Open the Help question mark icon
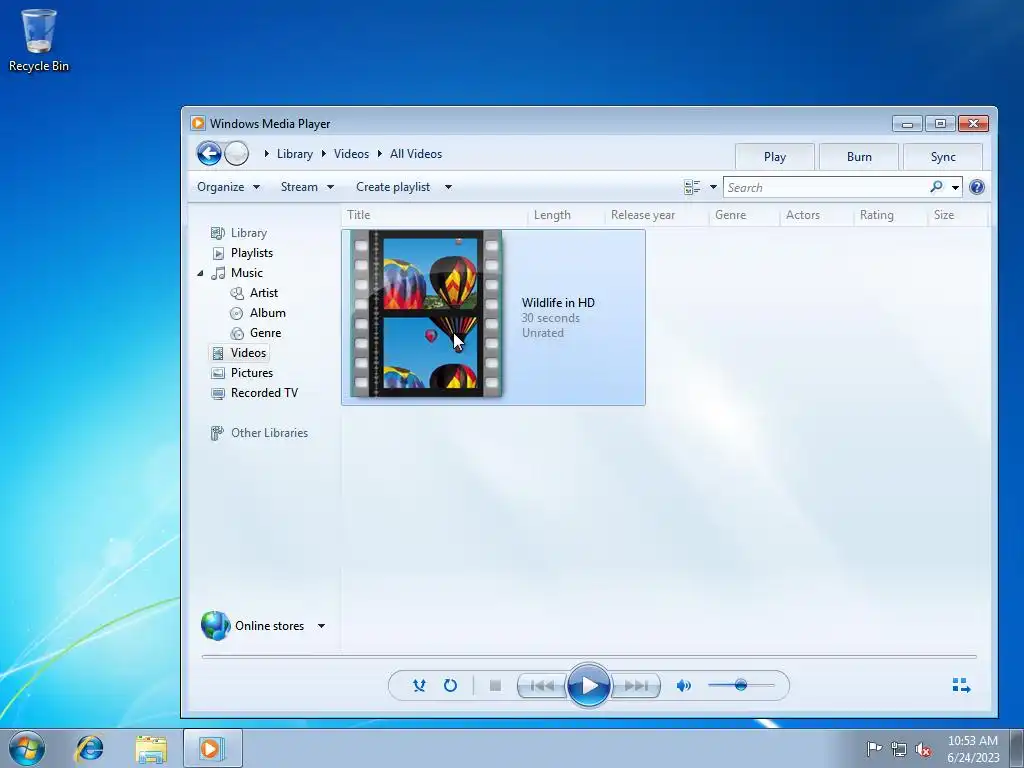This screenshot has height=768, width=1024. [976, 187]
